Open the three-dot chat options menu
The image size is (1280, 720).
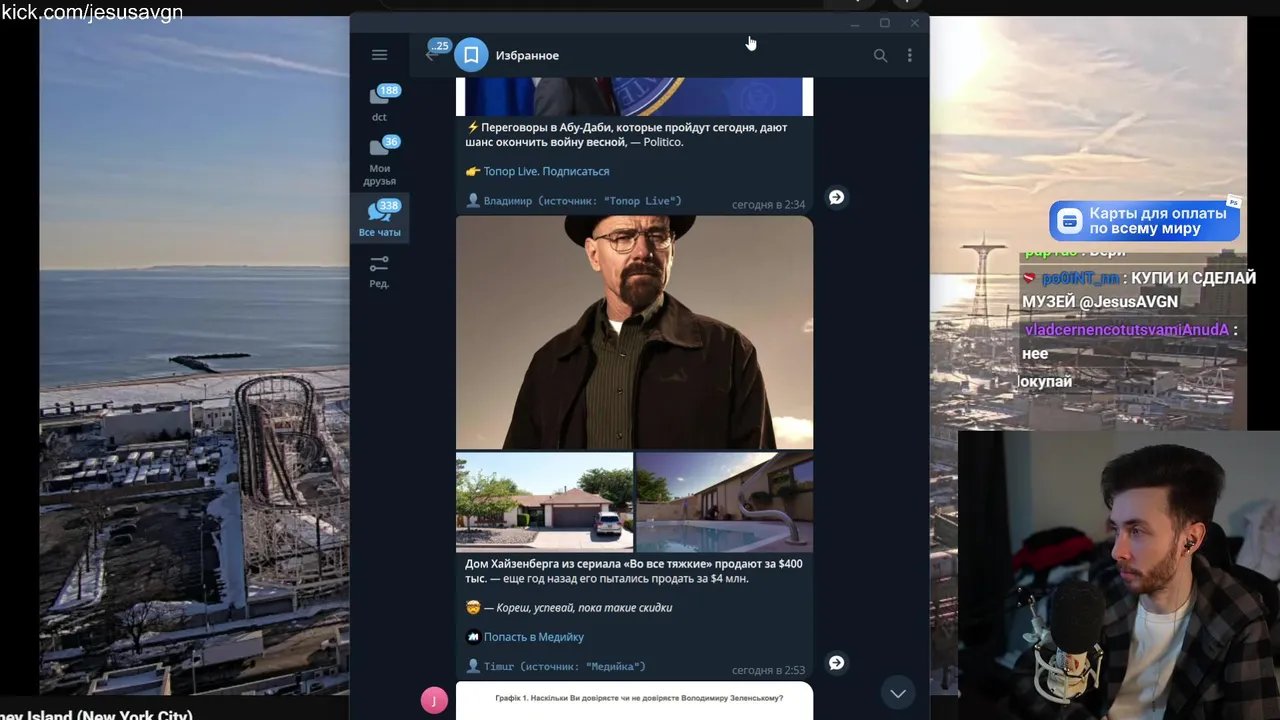[909, 56]
